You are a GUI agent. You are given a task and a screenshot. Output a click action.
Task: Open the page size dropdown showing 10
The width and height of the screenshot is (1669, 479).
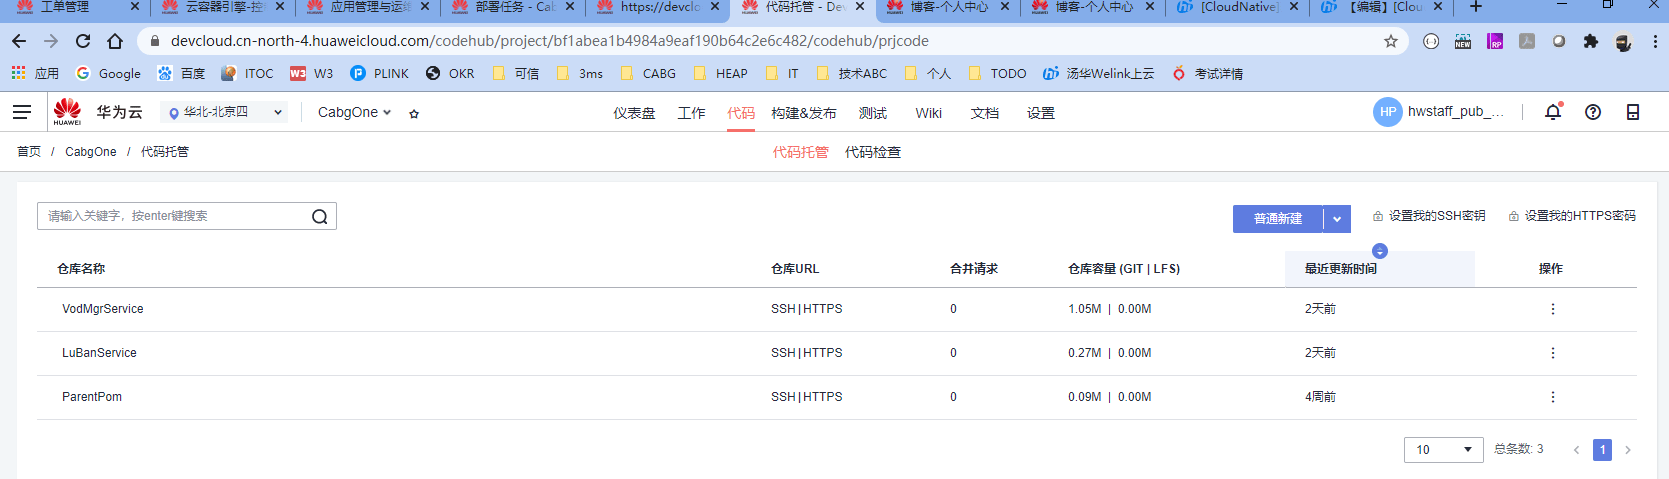click(1443, 450)
